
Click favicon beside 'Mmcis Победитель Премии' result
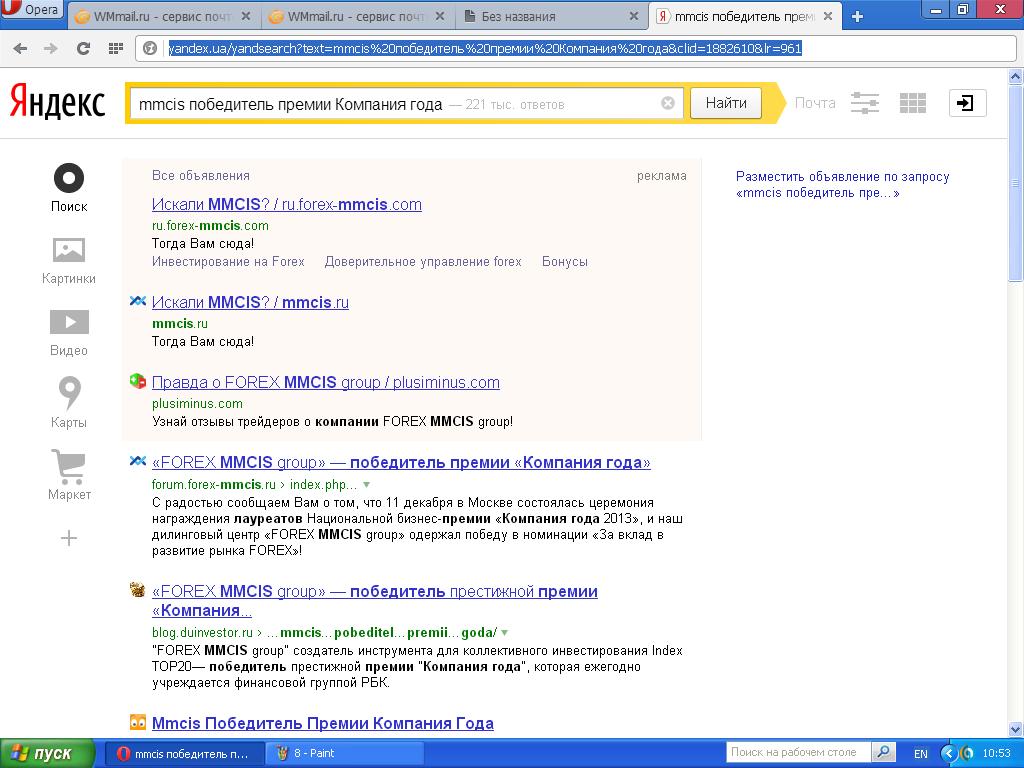[x=138, y=722]
